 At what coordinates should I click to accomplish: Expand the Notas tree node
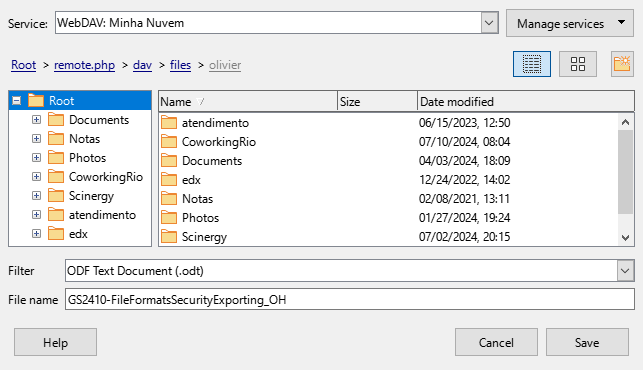[36, 139]
